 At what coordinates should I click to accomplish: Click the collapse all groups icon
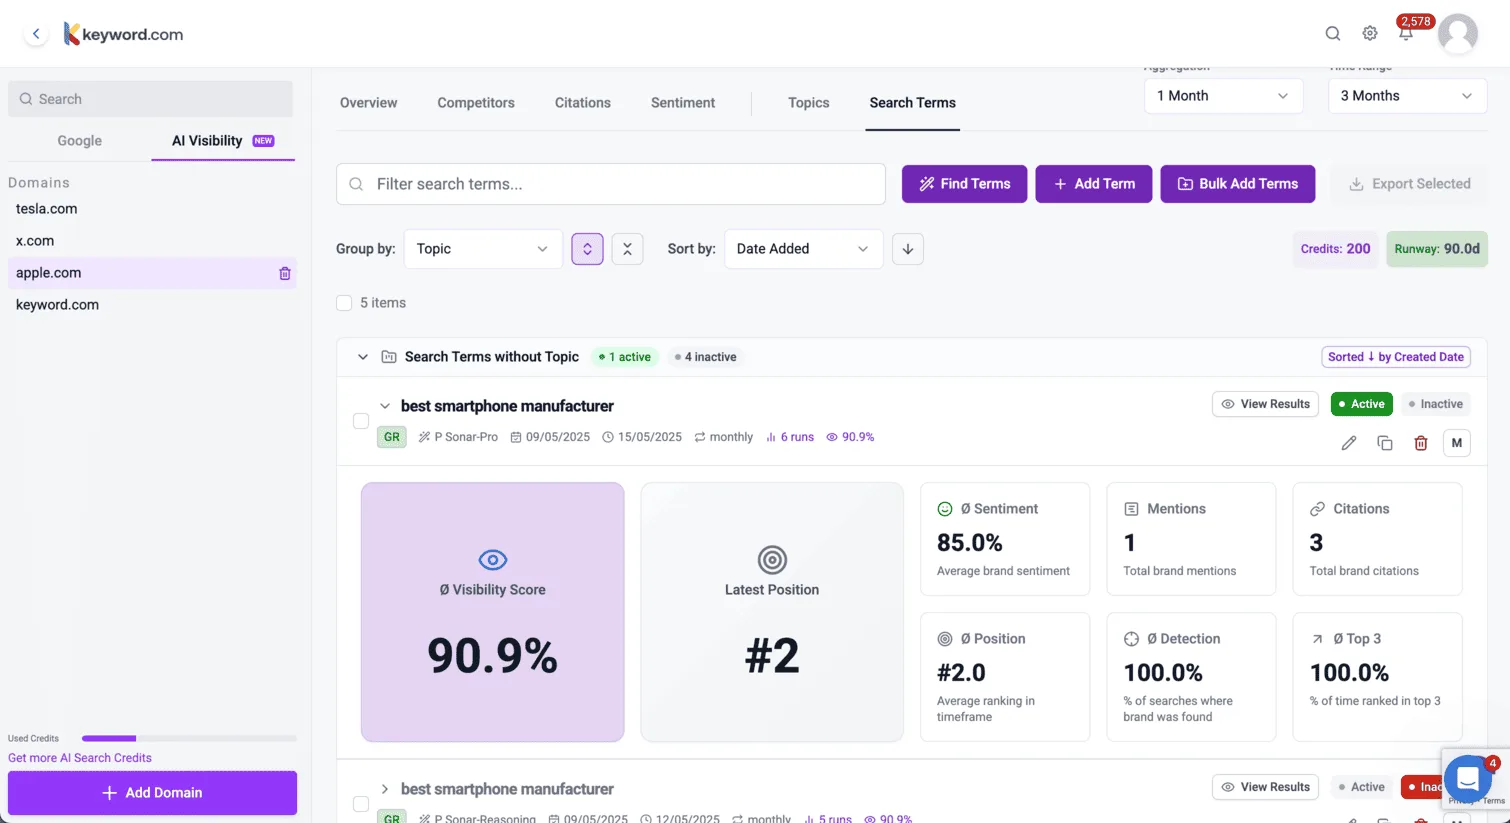(627, 248)
